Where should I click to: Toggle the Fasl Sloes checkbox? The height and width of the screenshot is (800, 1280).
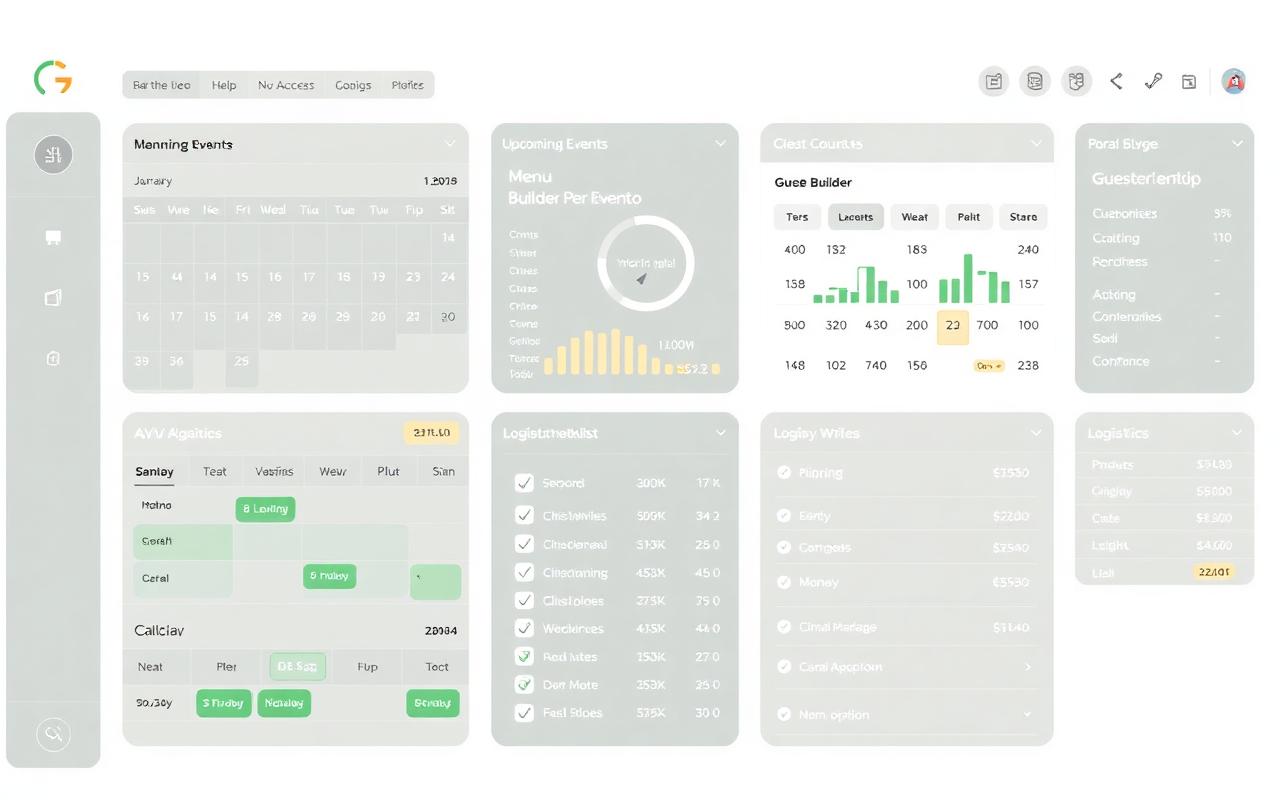(x=523, y=713)
